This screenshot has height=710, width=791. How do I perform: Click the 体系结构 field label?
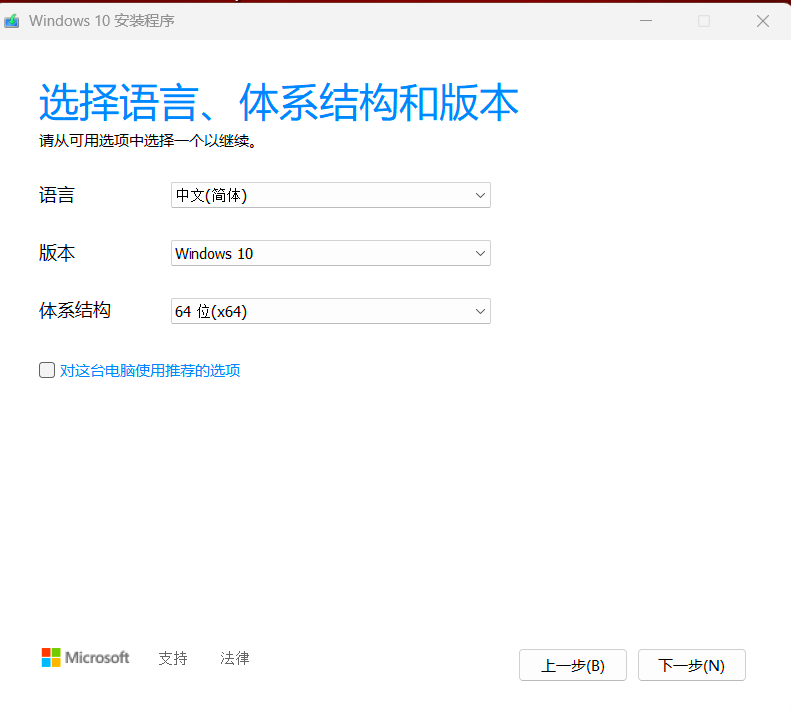[x=75, y=310]
